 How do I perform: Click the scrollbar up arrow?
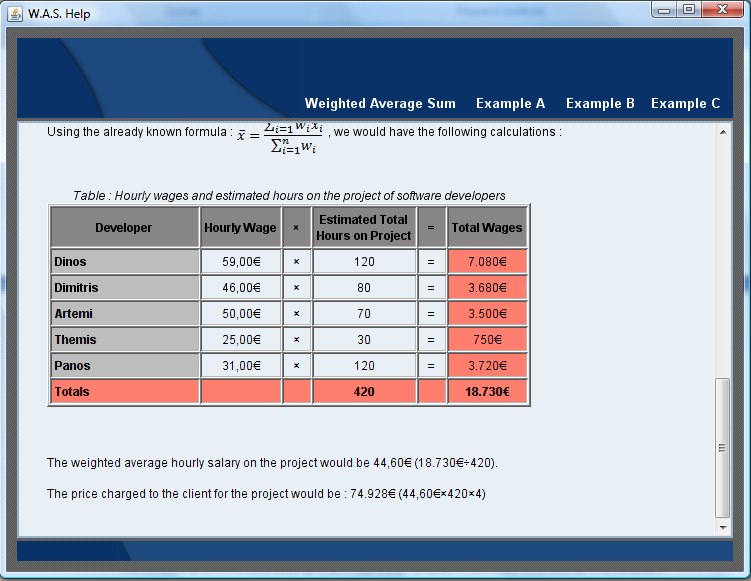pos(723,132)
